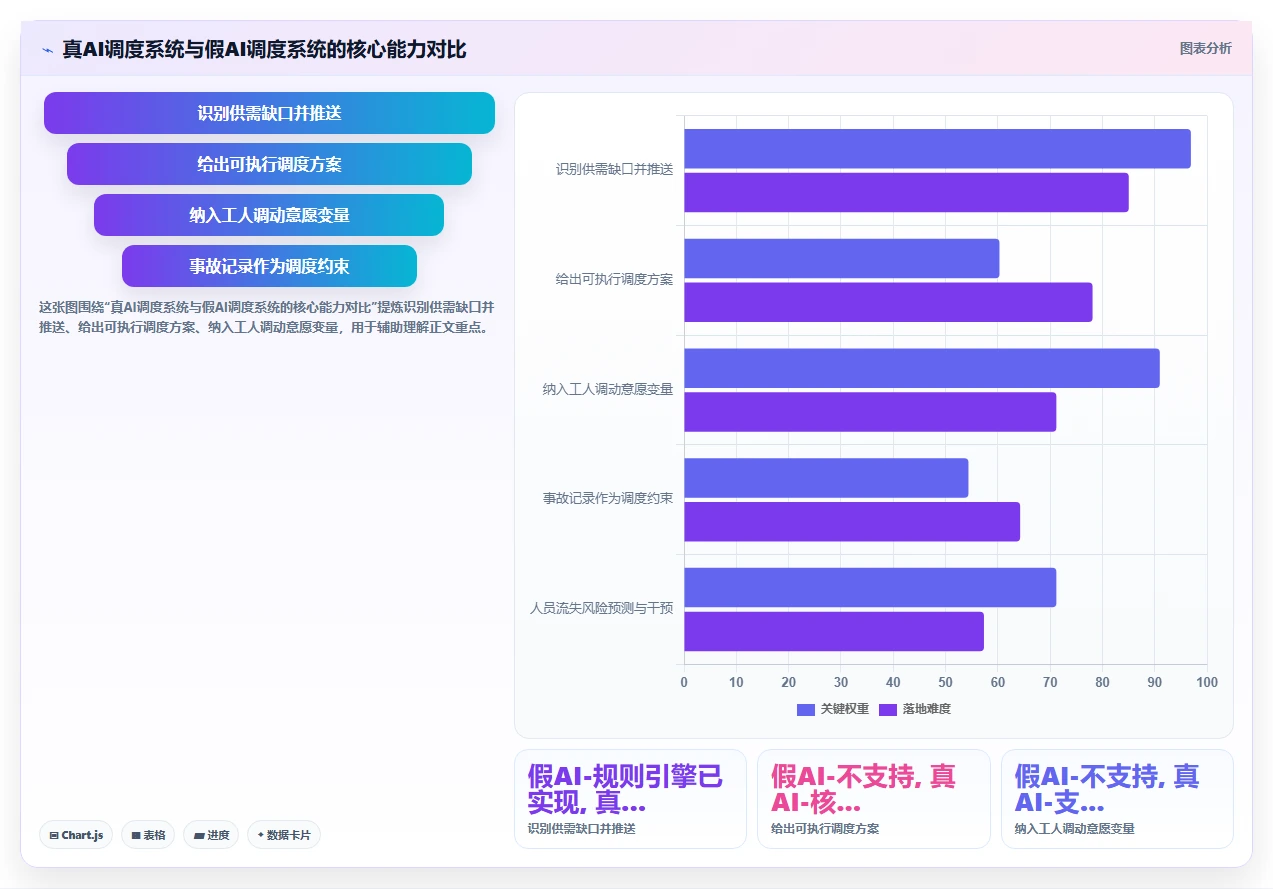The height and width of the screenshot is (889, 1273).
Task: Click the y-axis label 事故记录作为调度约束
Action: tap(608, 498)
